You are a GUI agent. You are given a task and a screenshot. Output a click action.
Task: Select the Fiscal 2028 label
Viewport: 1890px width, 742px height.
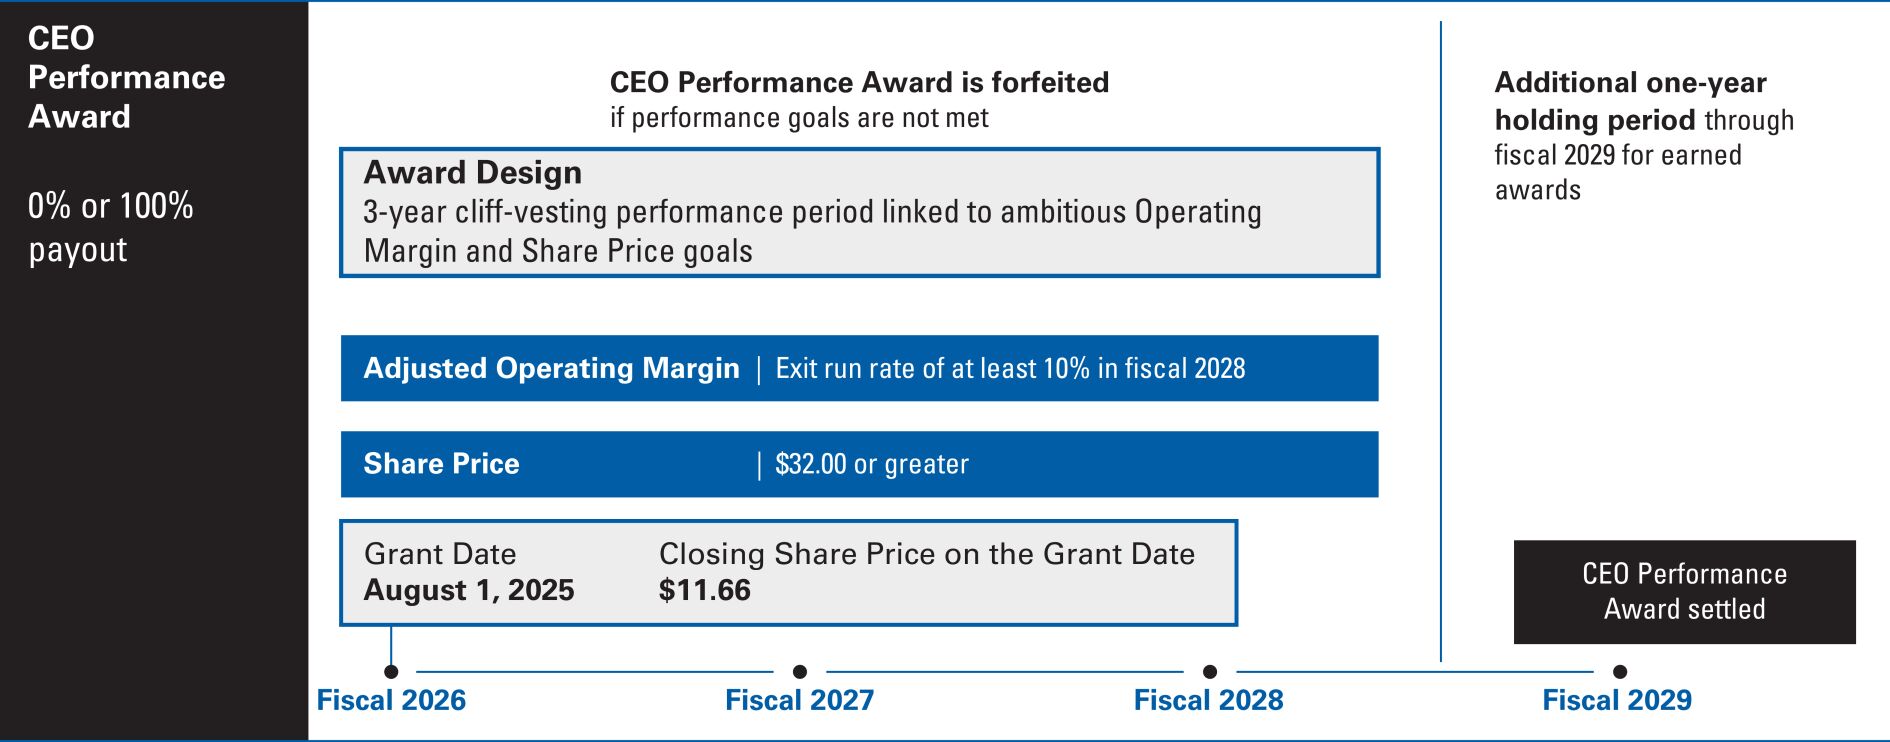1209,700
